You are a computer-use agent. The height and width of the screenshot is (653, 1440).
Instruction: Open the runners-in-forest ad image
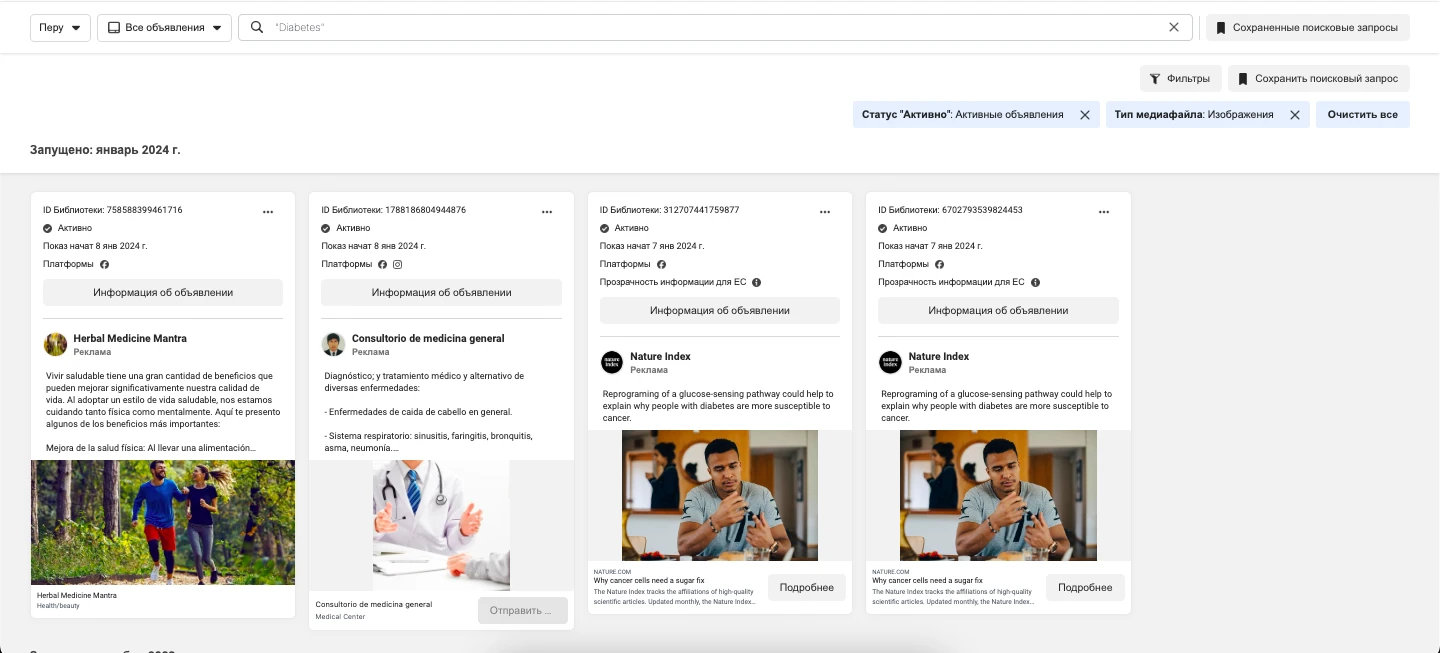tap(163, 522)
